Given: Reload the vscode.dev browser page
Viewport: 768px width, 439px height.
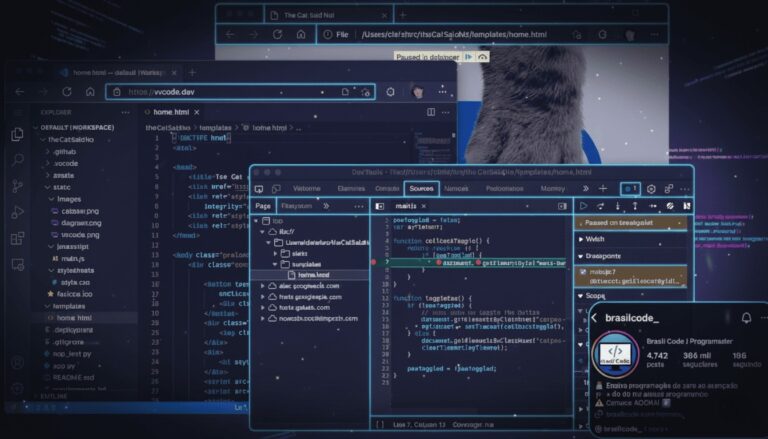Looking at the screenshot, I should [x=67, y=92].
